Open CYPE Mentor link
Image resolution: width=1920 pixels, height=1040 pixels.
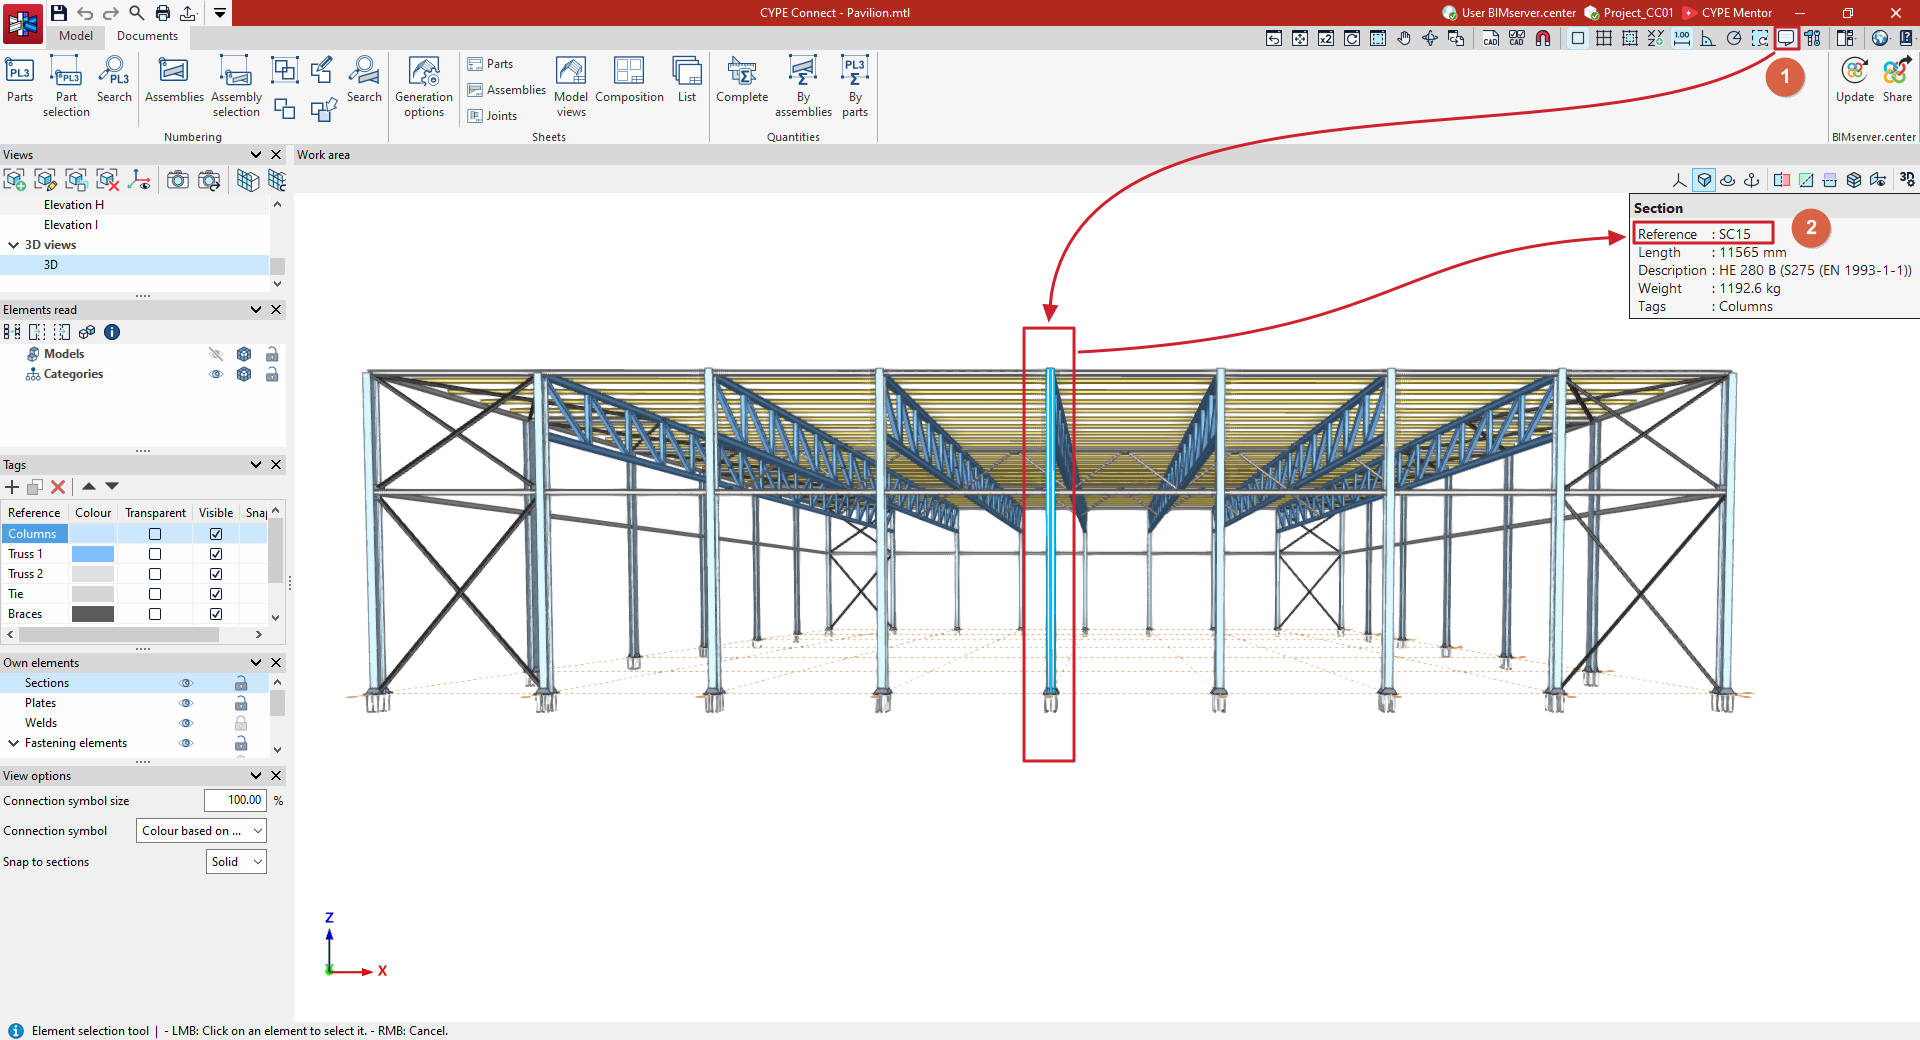click(1727, 13)
